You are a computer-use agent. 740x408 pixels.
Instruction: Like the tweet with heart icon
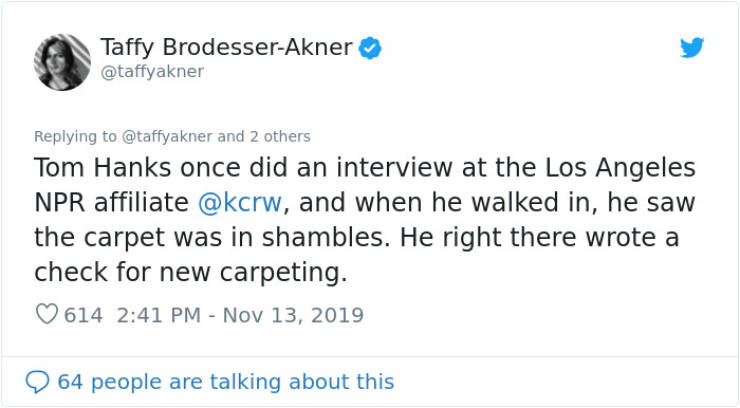(47, 314)
